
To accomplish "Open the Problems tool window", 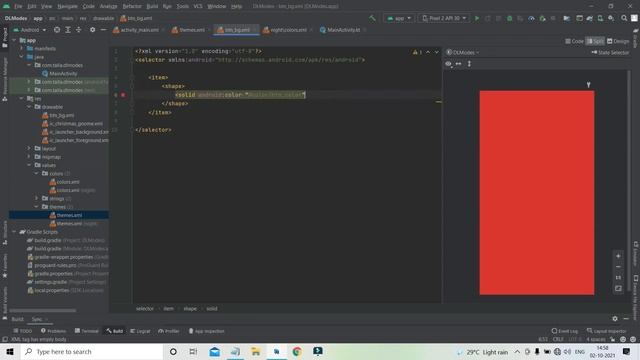I will coord(53,331).
